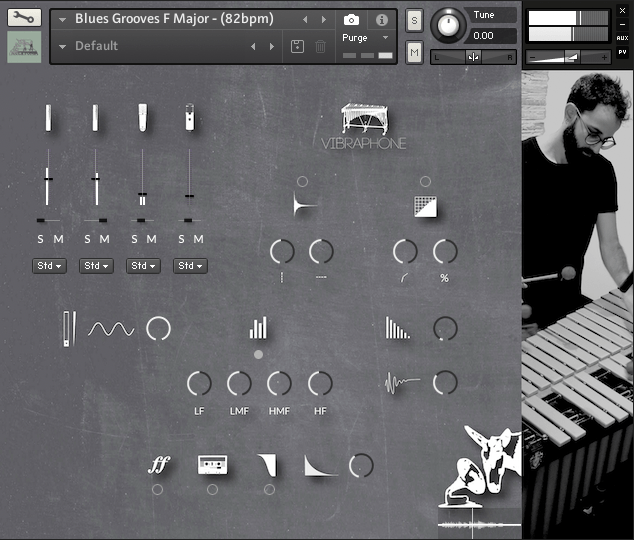The width and height of the screenshot is (634, 540).
Task: Click the reverb impulse icon
Action: point(305,205)
